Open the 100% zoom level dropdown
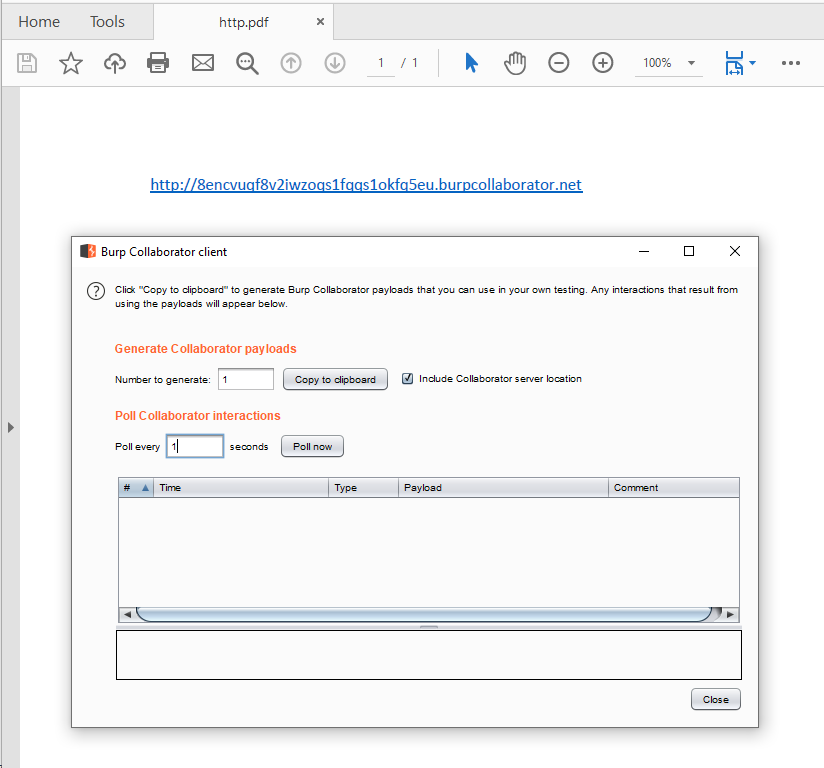The width and height of the screenshot is (824, 768). (x=691, y=63)
